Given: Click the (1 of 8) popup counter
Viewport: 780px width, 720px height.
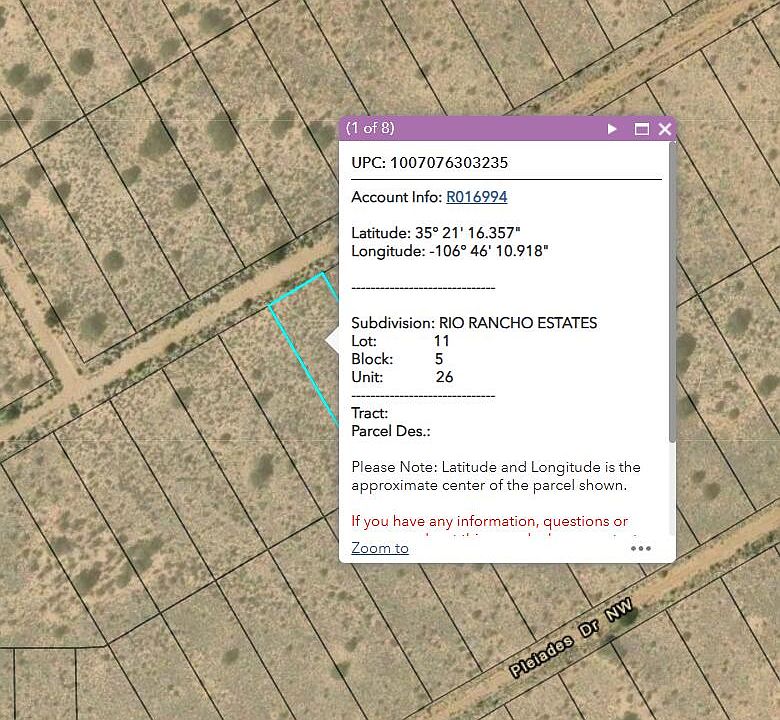Looking at the screenshot, I should [370, 128].
